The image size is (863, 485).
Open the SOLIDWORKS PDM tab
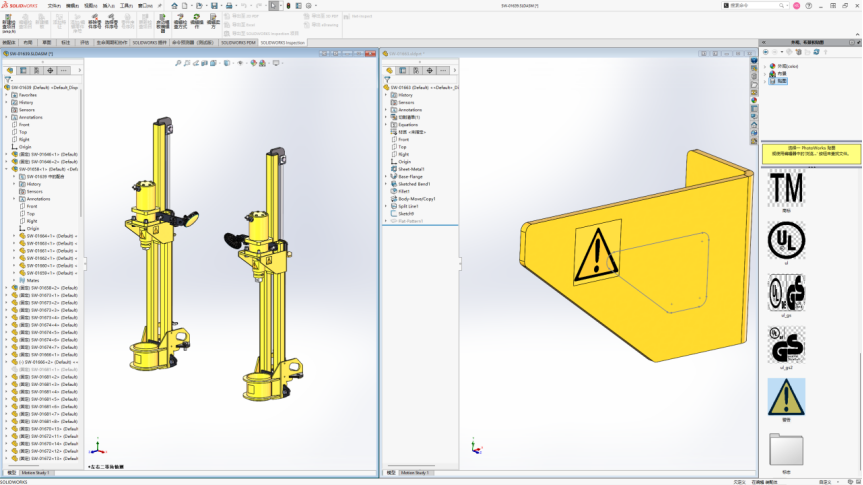(x=237, y=43)
